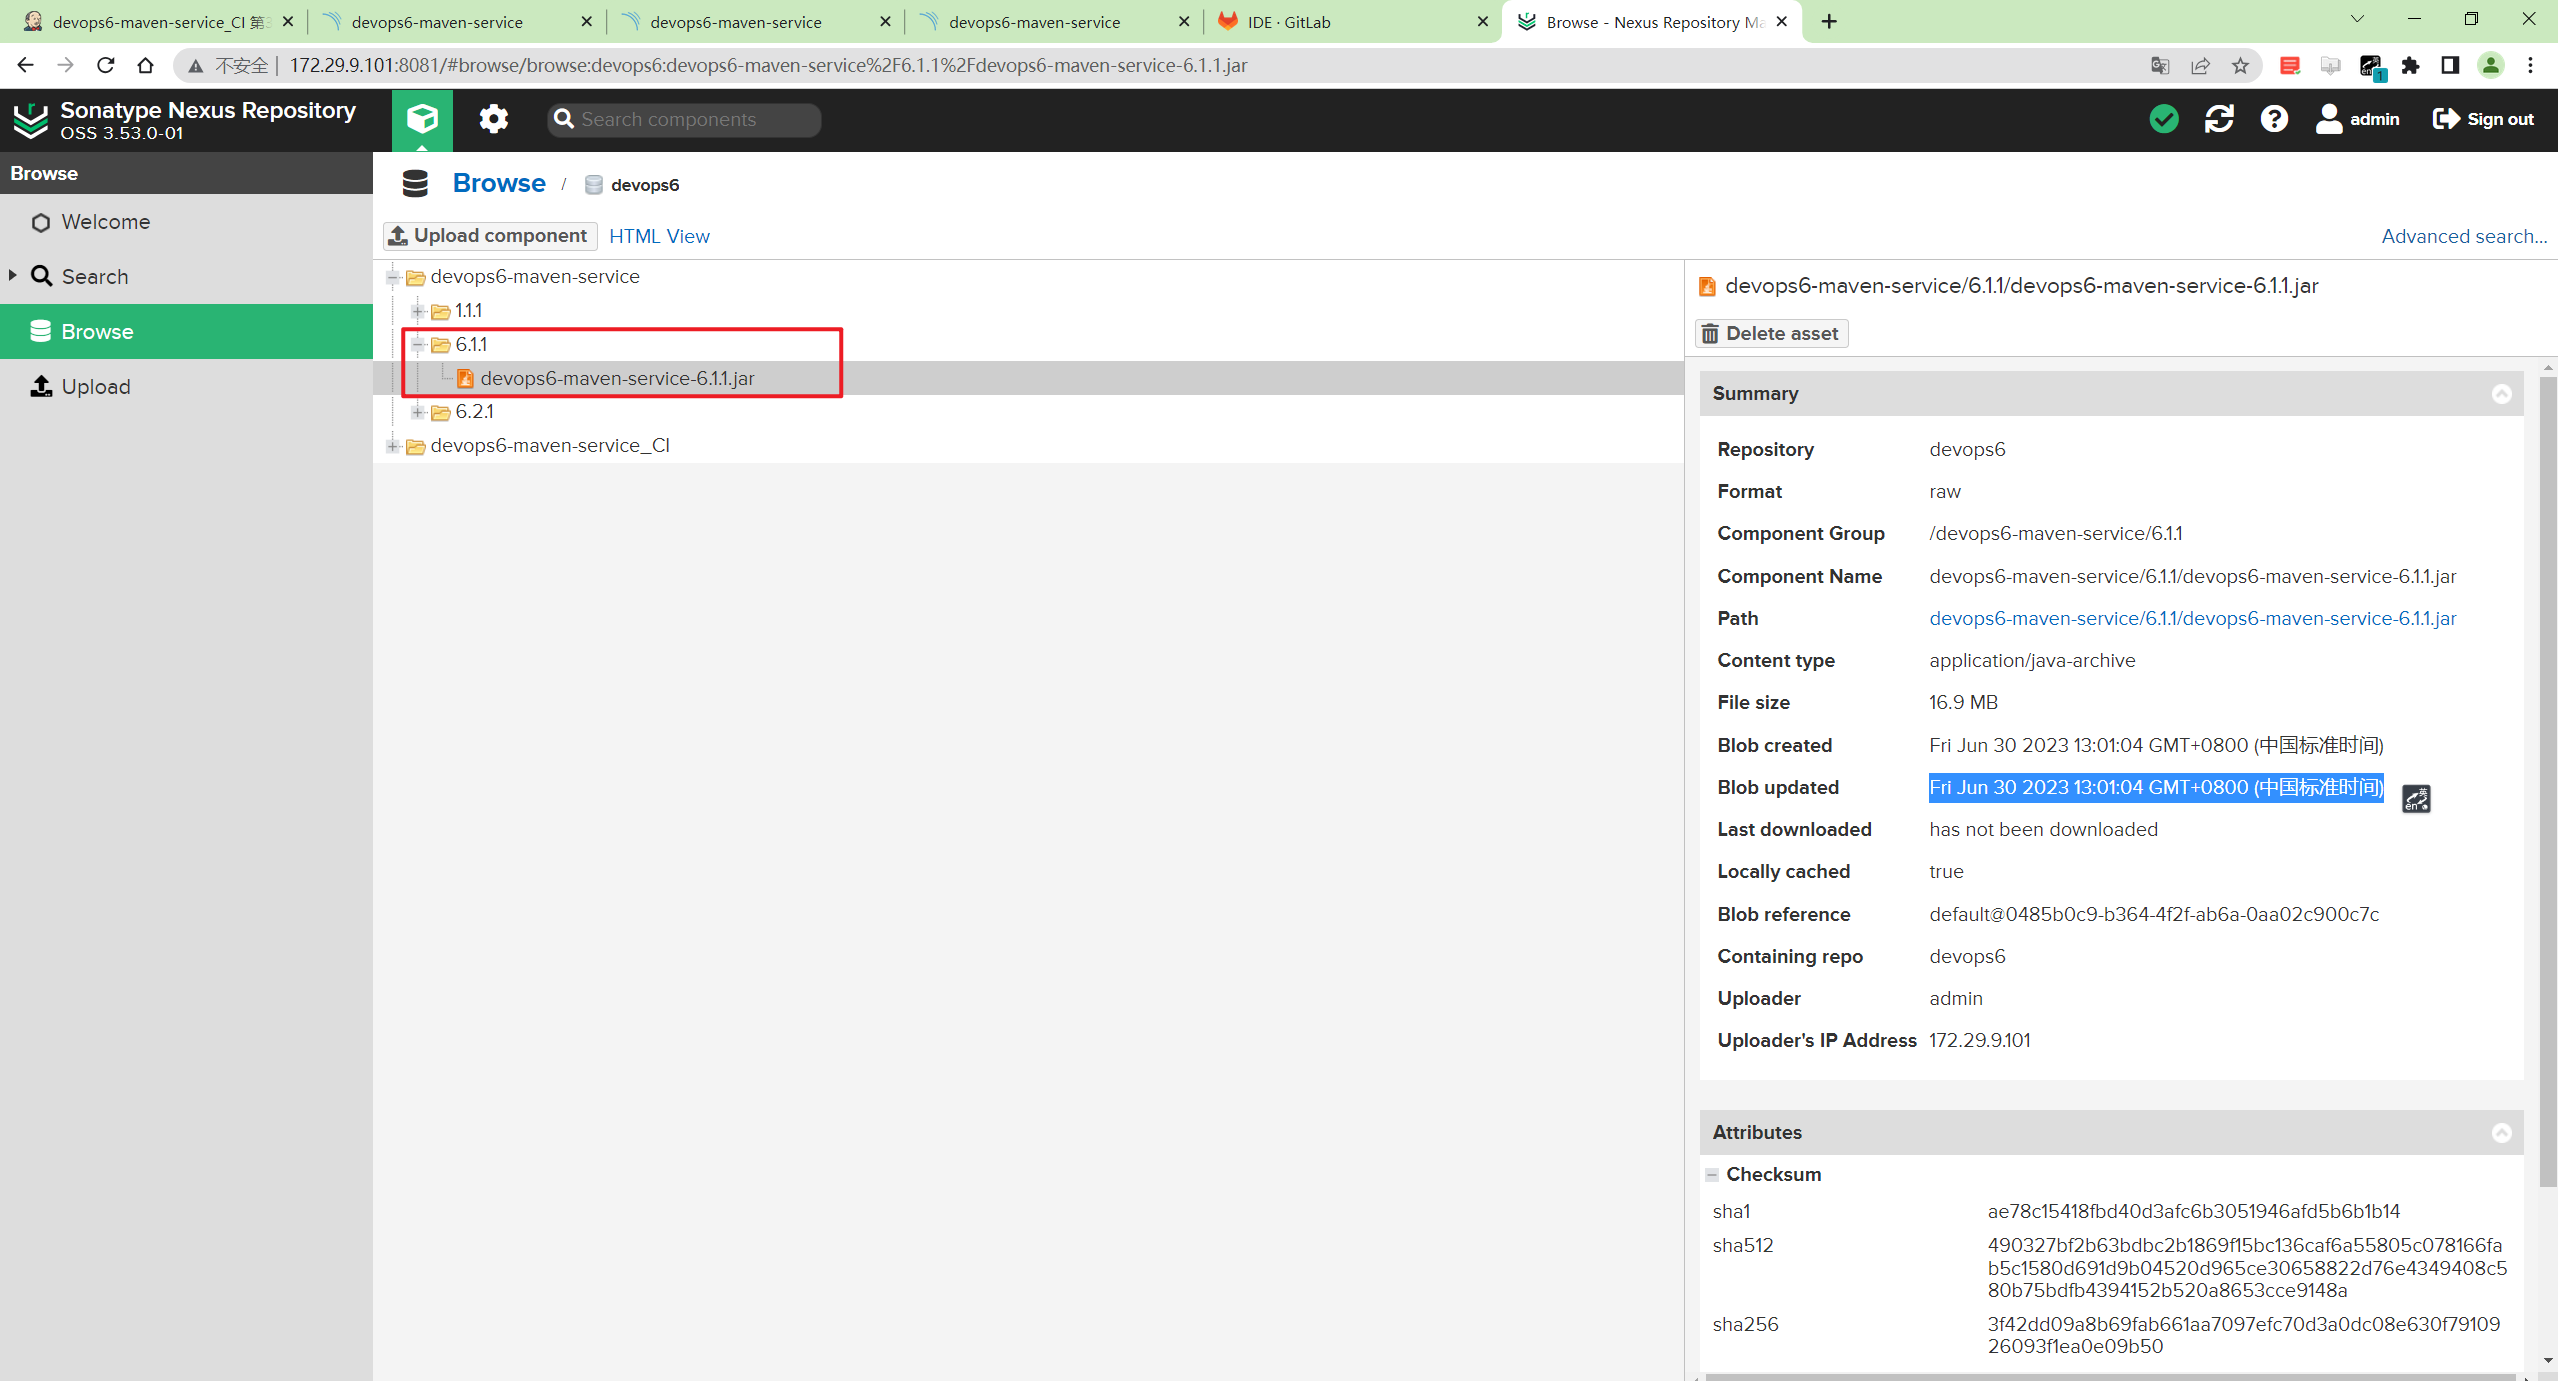This screenshot has height=1381, width=2558.
Task: Click the File size value 16.9 MB
Action: tap(1963, 703)
